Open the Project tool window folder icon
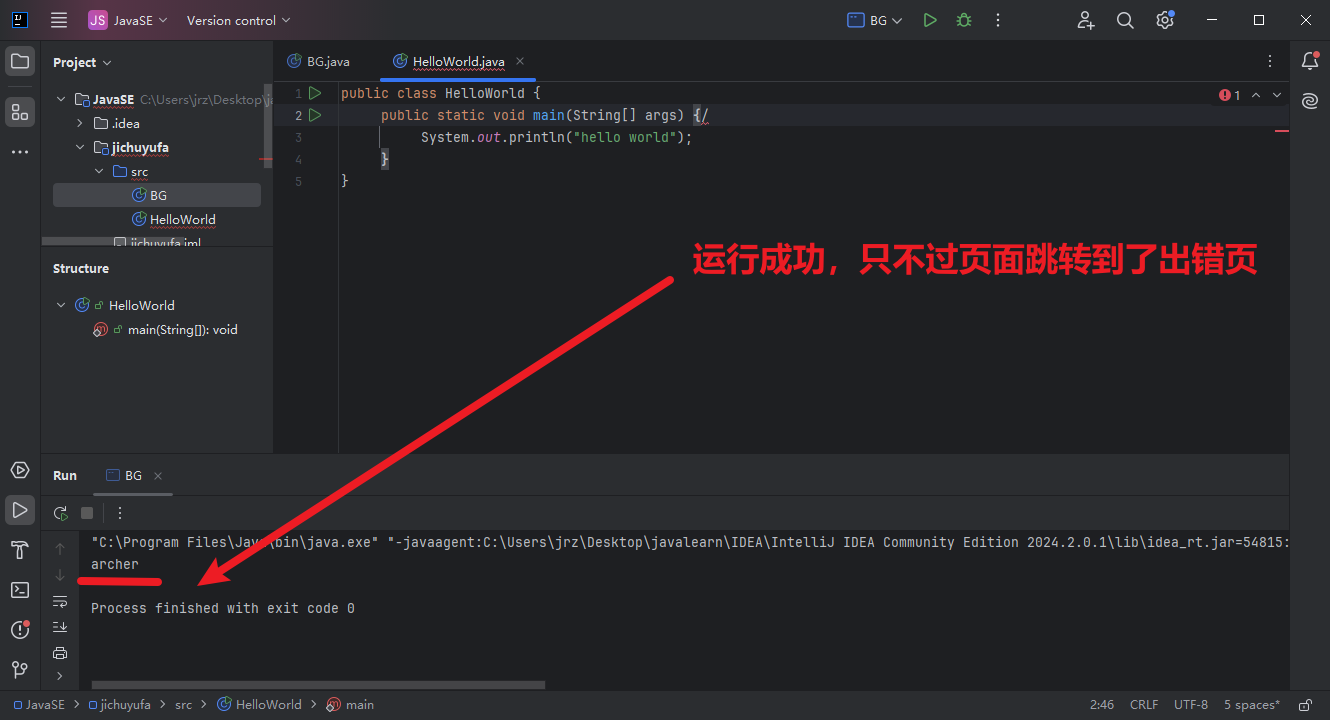This screenshot has height=720, width=1330. coord(20,62)
